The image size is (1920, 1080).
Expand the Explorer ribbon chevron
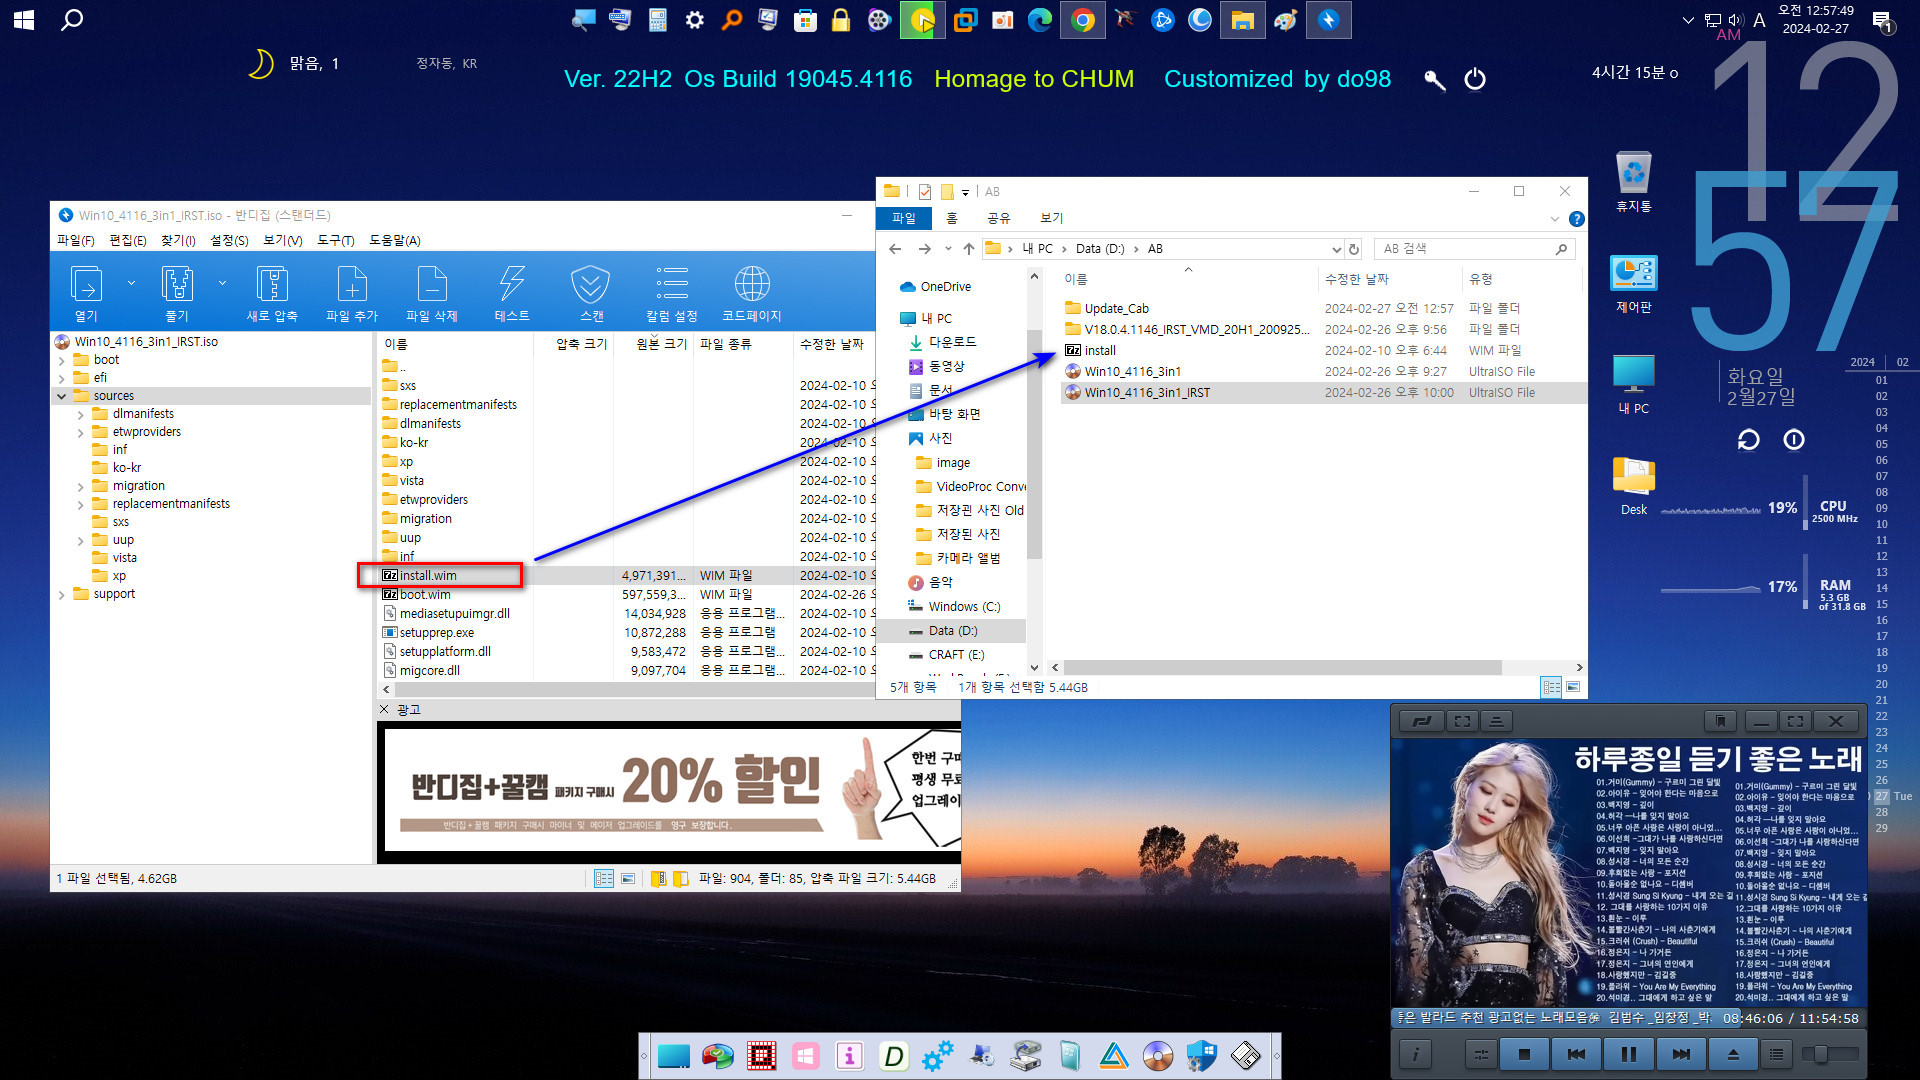[1554, 219]
